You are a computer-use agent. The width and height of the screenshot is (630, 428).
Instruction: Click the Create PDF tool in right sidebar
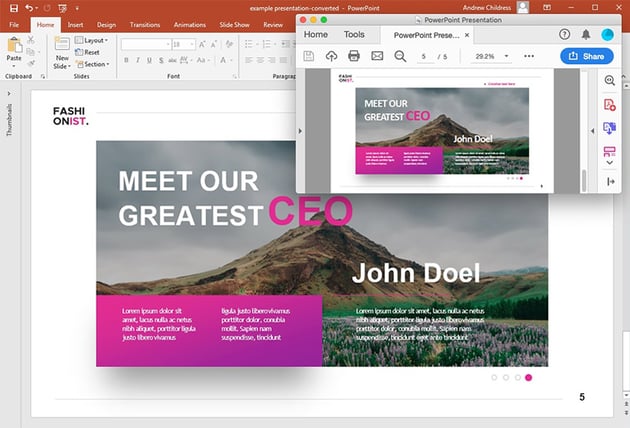[609, 104]
